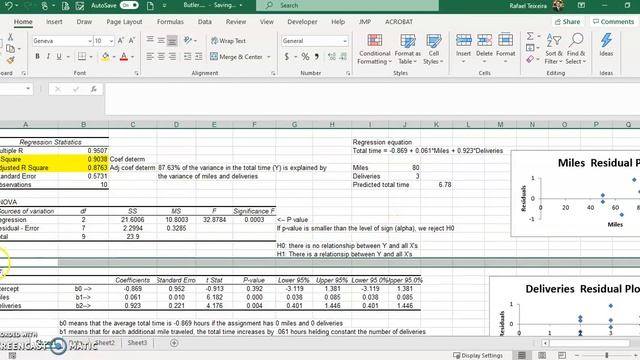640x360 pixels.
Task: Apply Percent Style
Action: [305, 57]
